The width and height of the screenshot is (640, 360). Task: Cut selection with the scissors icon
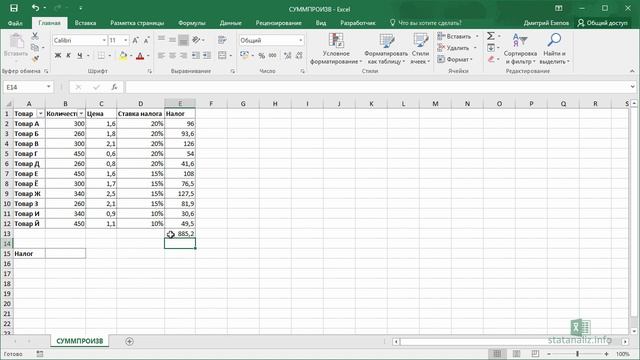(35, 36)
